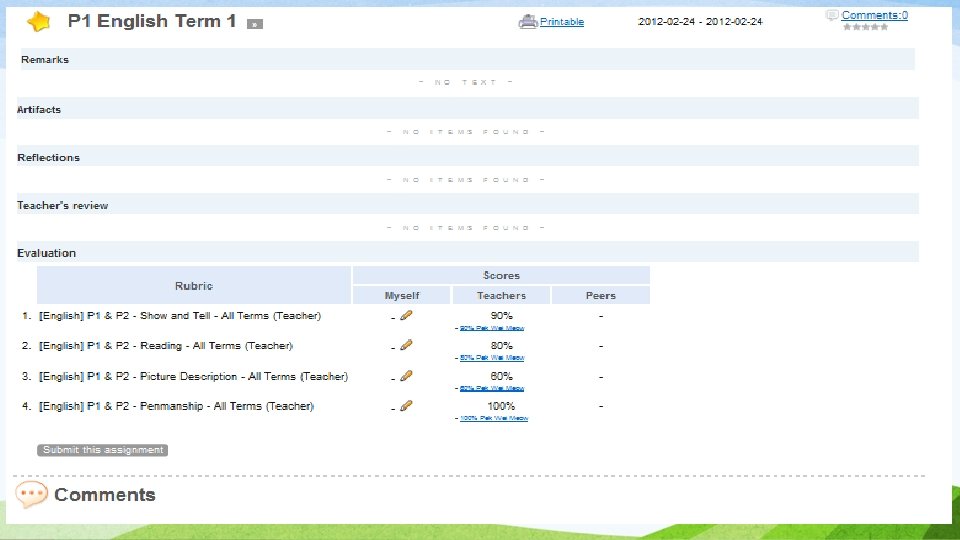
Task: Open the Printable link
Action: pos(561,22)
